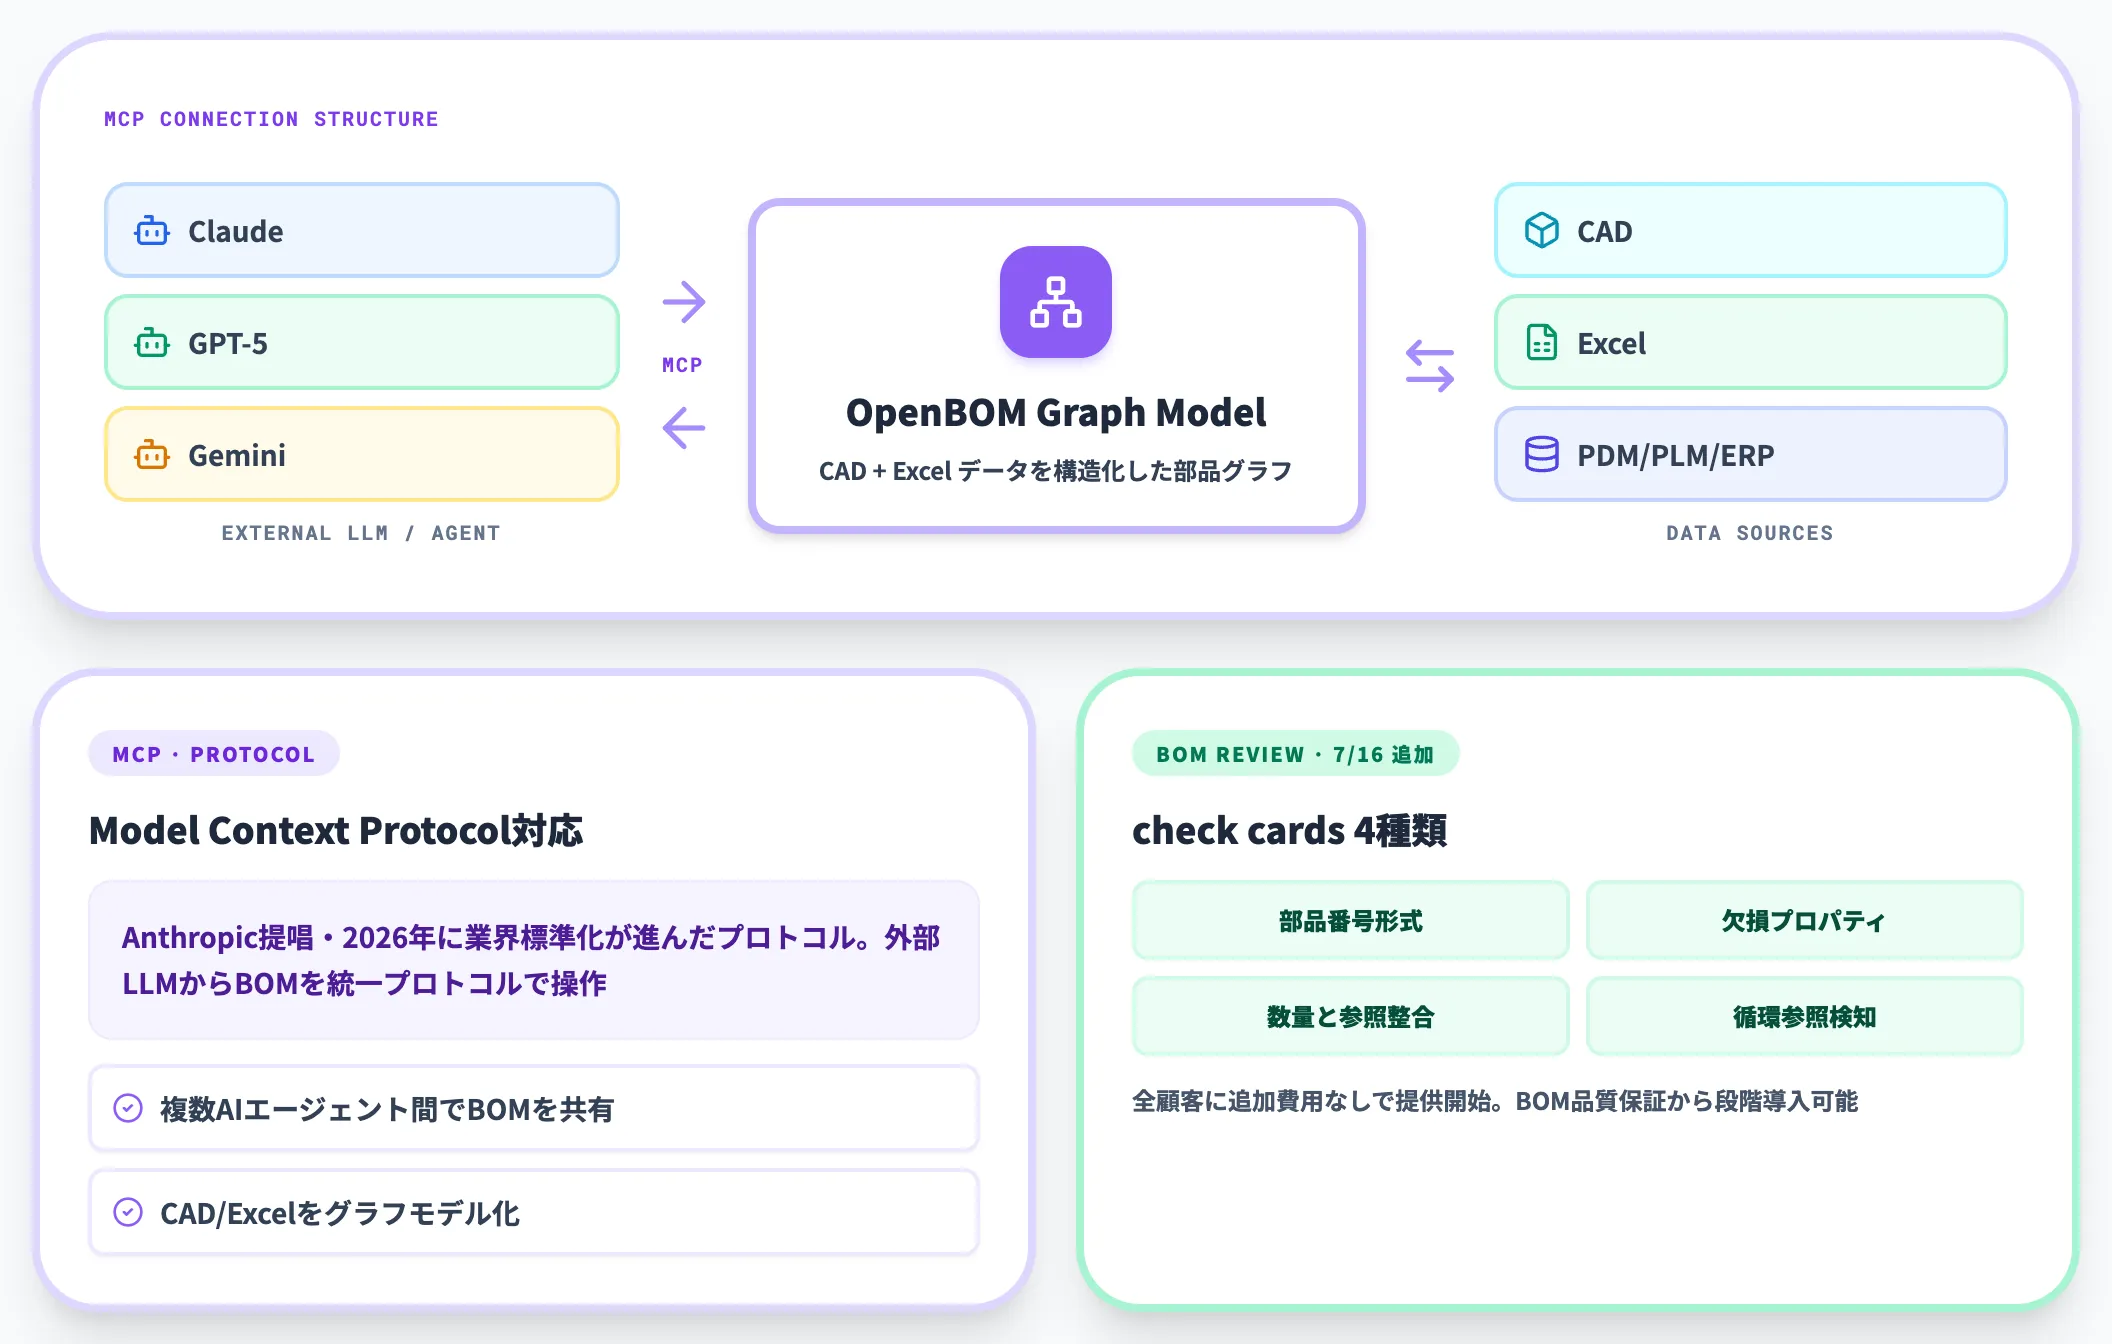
Task: Select the Claude agent card
Action: [x=362, y=230]
